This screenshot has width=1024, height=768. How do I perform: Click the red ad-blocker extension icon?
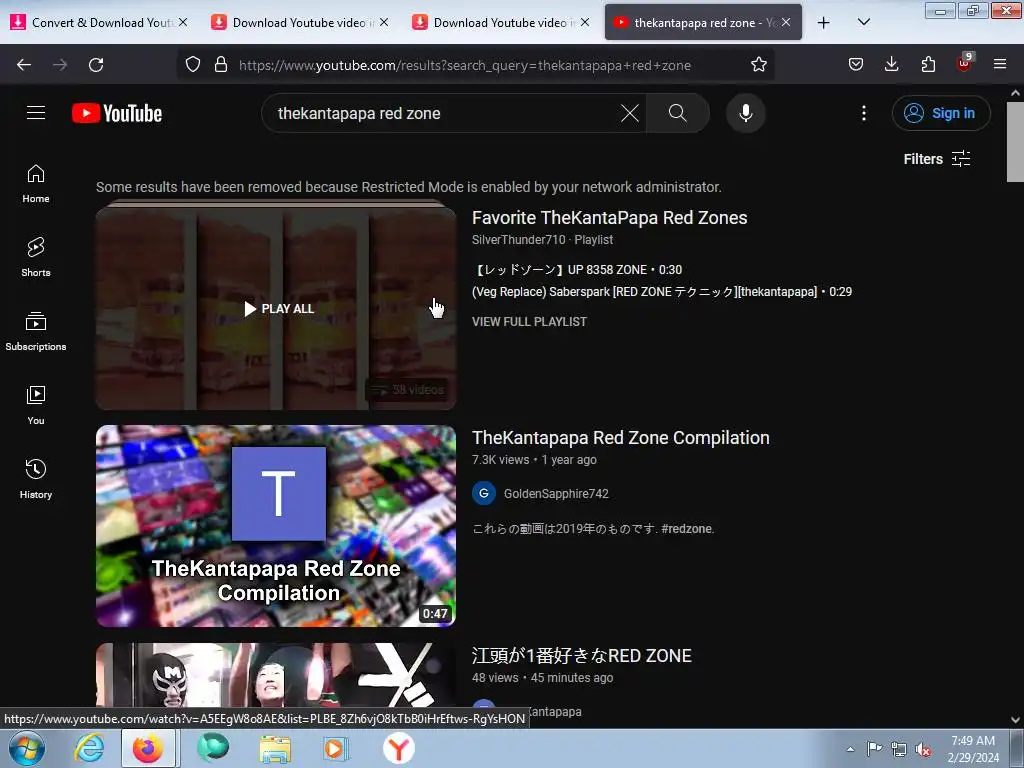click(x=964, y=63)
